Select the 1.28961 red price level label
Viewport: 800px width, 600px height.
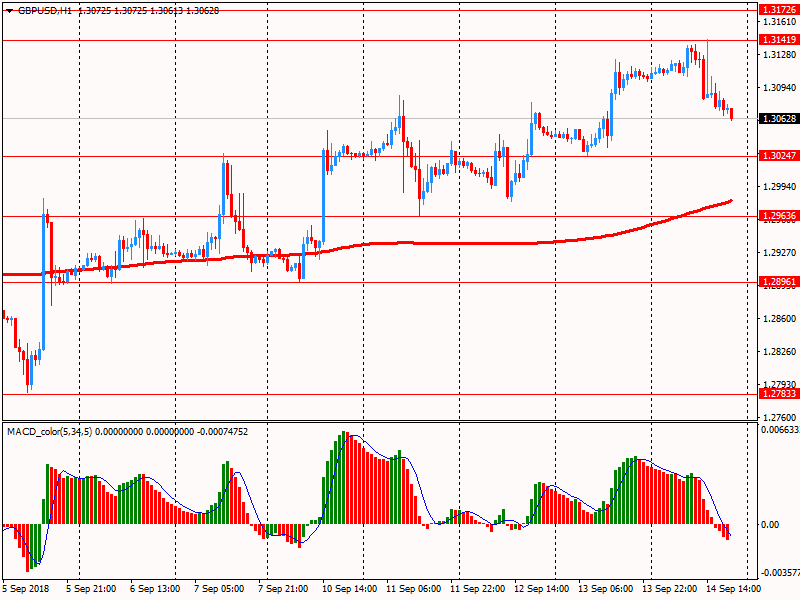779,282
